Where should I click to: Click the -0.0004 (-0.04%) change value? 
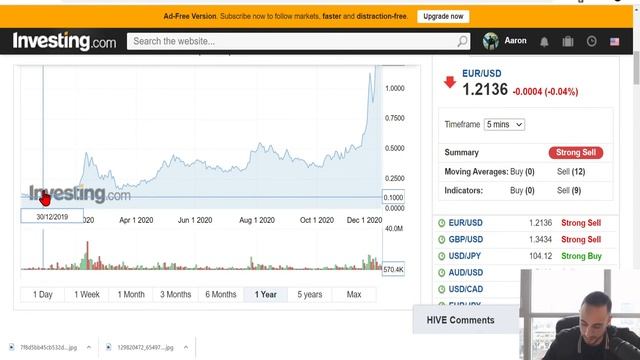point(545,92)
